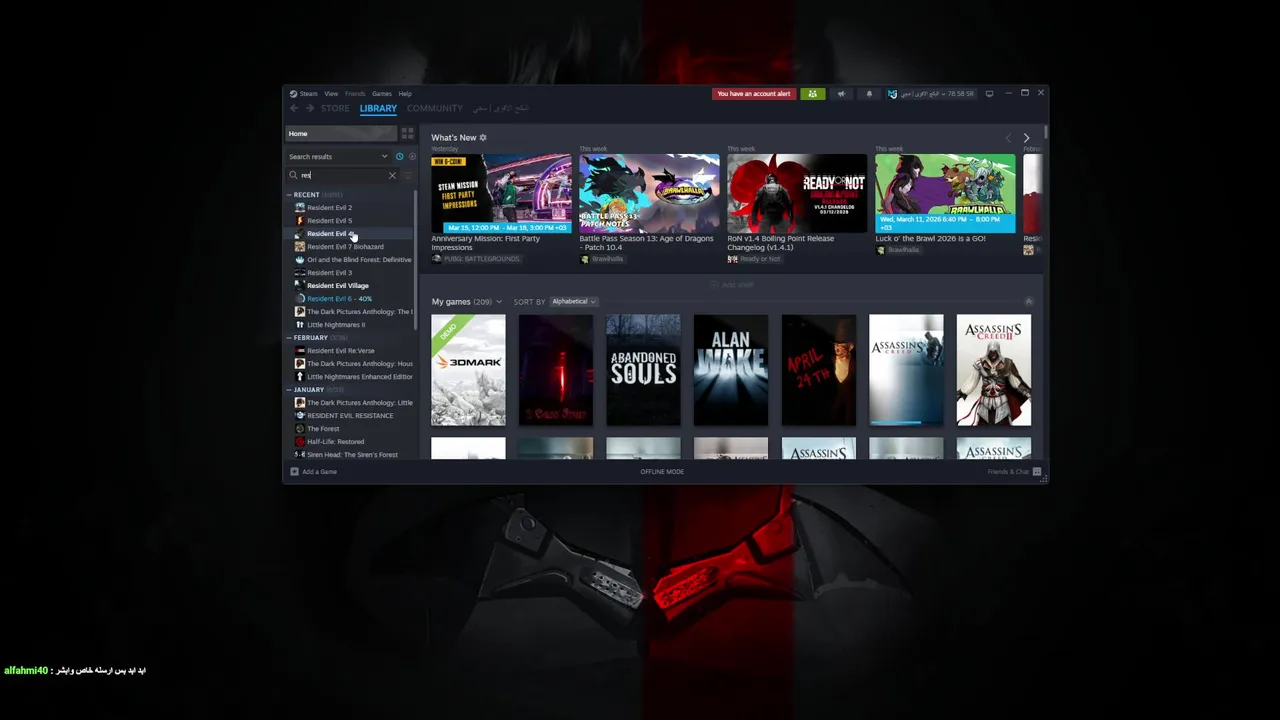This screenshot has height=720, width=1280.
Task: Open the green friends button in title bar
Action: 812,94
